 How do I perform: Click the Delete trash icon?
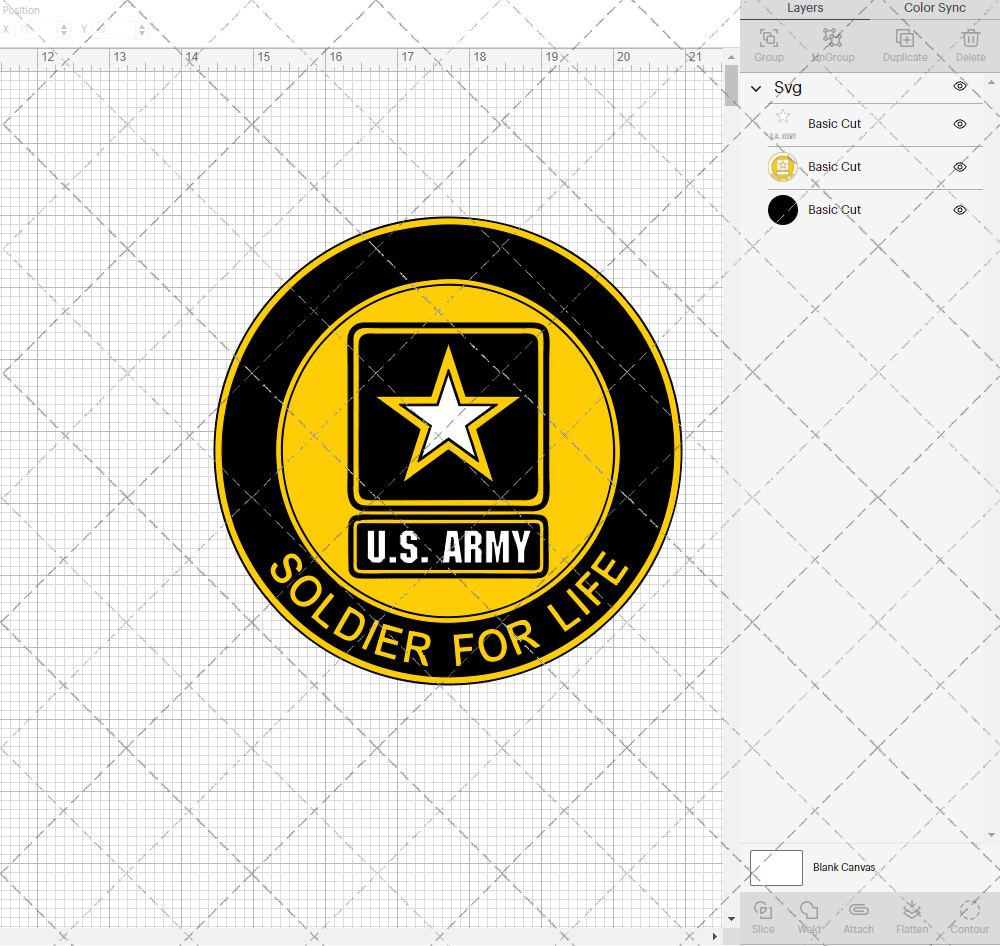click(971, 38)
